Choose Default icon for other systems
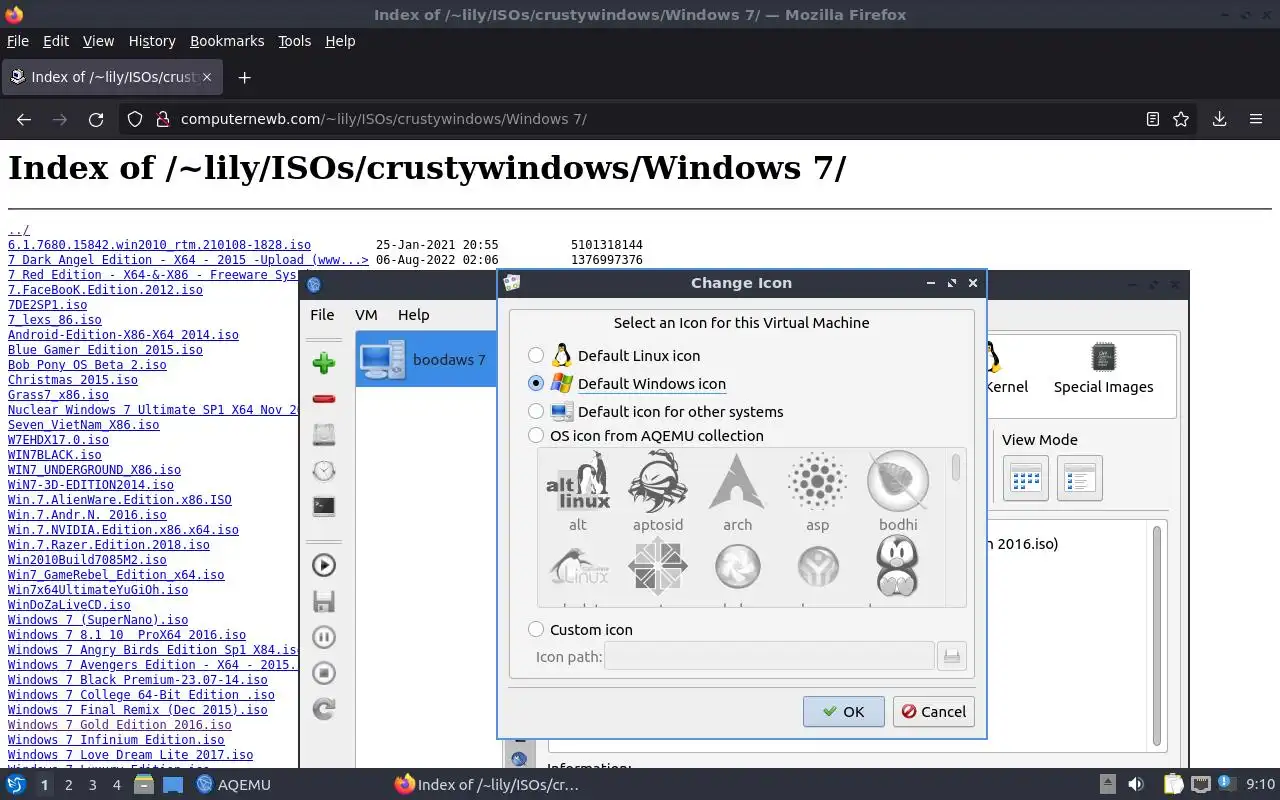The height and width of the screenshot is (800, 1280). [536, 411]
